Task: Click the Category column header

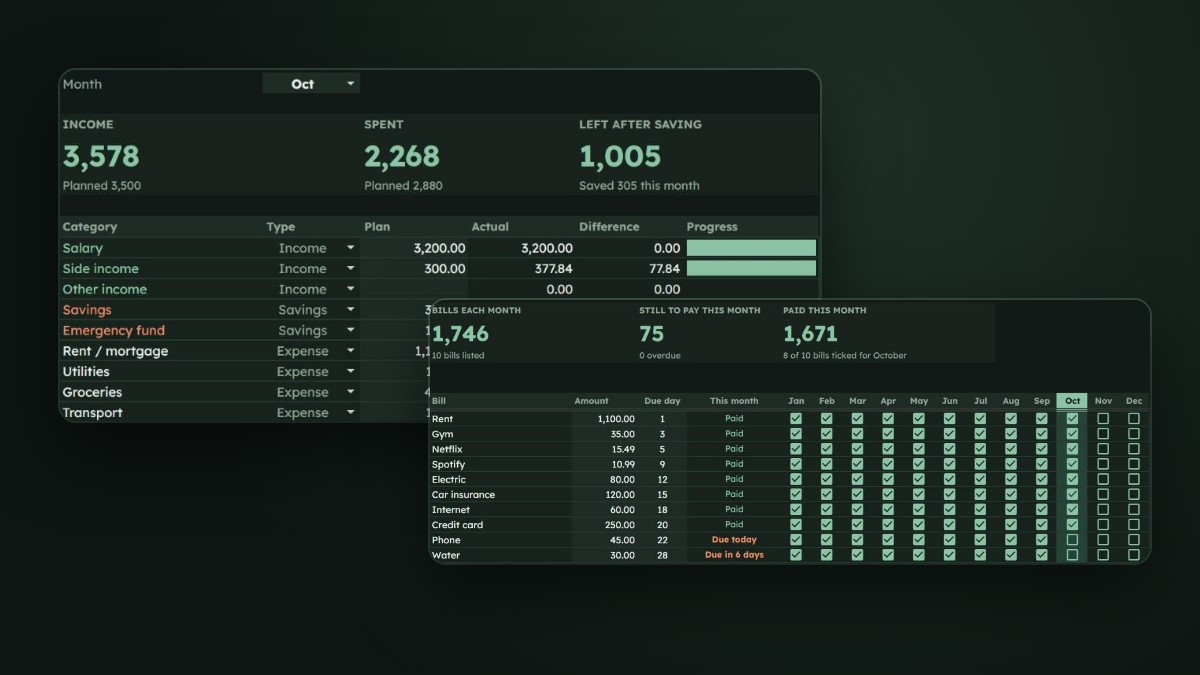Action: pos(90,227)
